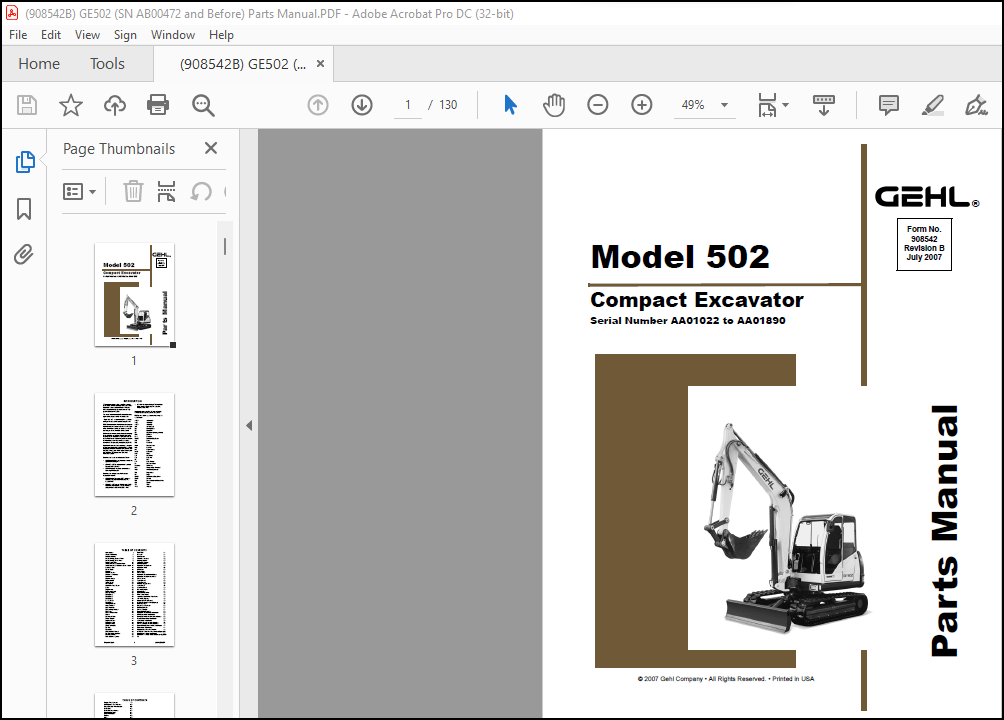Click the Page Thumbnails panel title
The height and width of the screenshot is (720, 1004).
[119, 149]
